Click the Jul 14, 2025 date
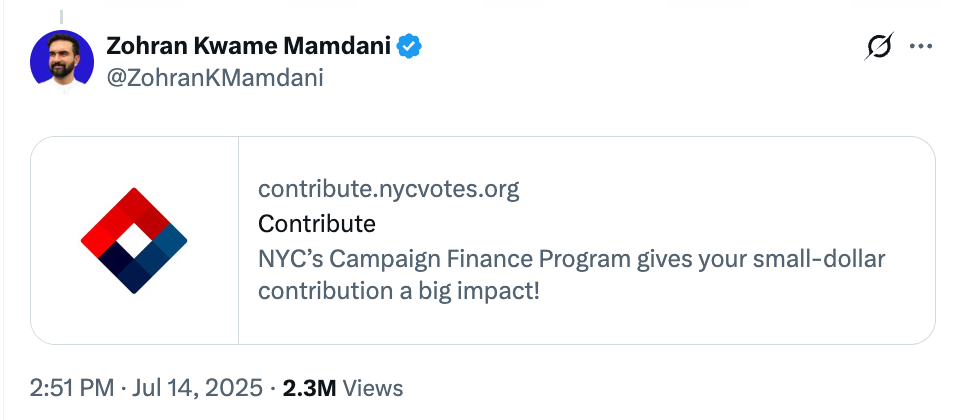The width and height of the screenshot is (958, 420). coord(195,388)
